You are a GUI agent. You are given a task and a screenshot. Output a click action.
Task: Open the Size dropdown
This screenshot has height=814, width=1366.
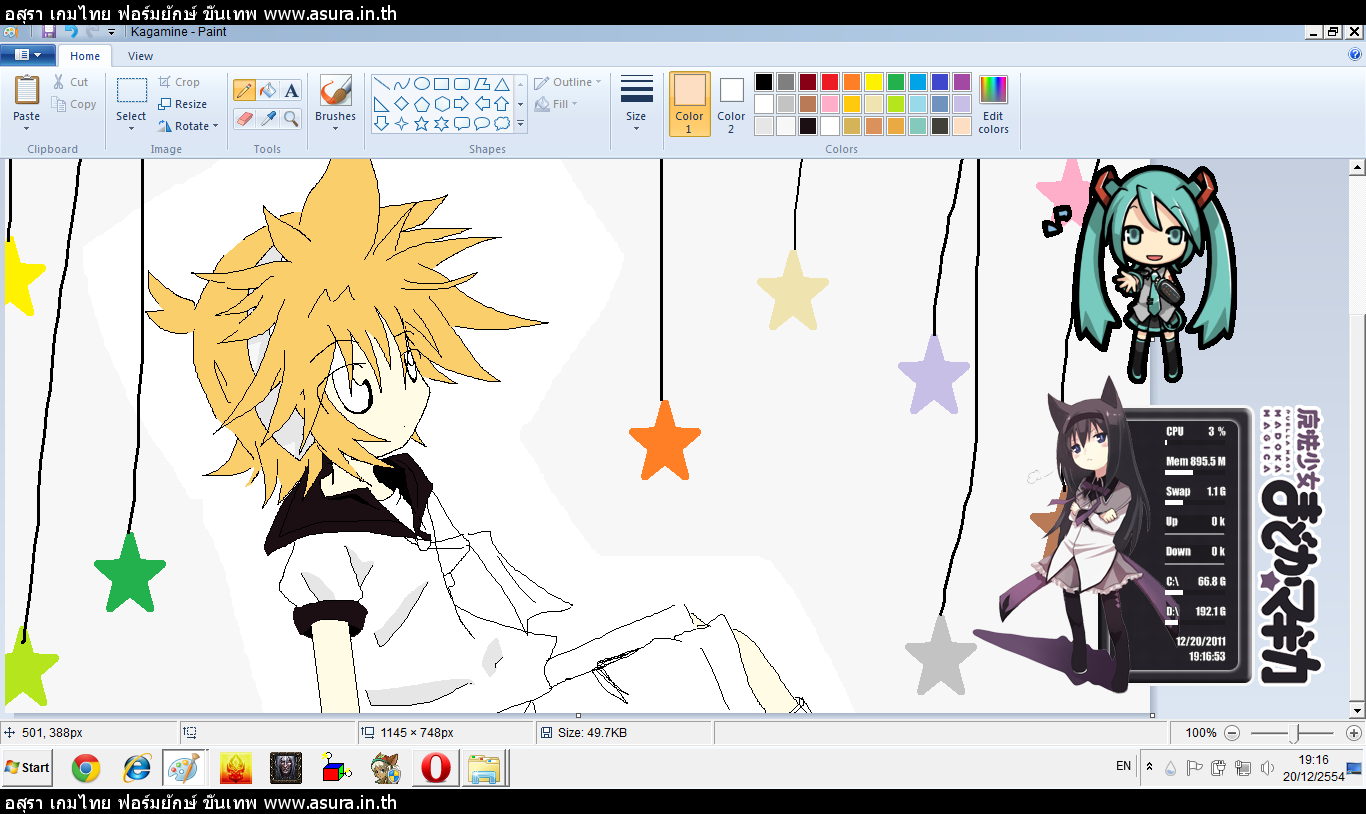point(636,103)
